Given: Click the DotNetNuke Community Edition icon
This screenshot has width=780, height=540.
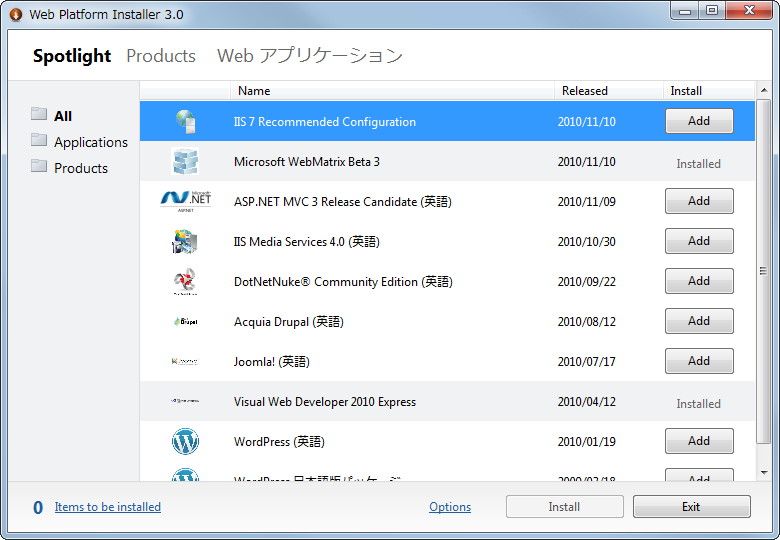Looking at the screenshot, I should click(x=185, y=281).
